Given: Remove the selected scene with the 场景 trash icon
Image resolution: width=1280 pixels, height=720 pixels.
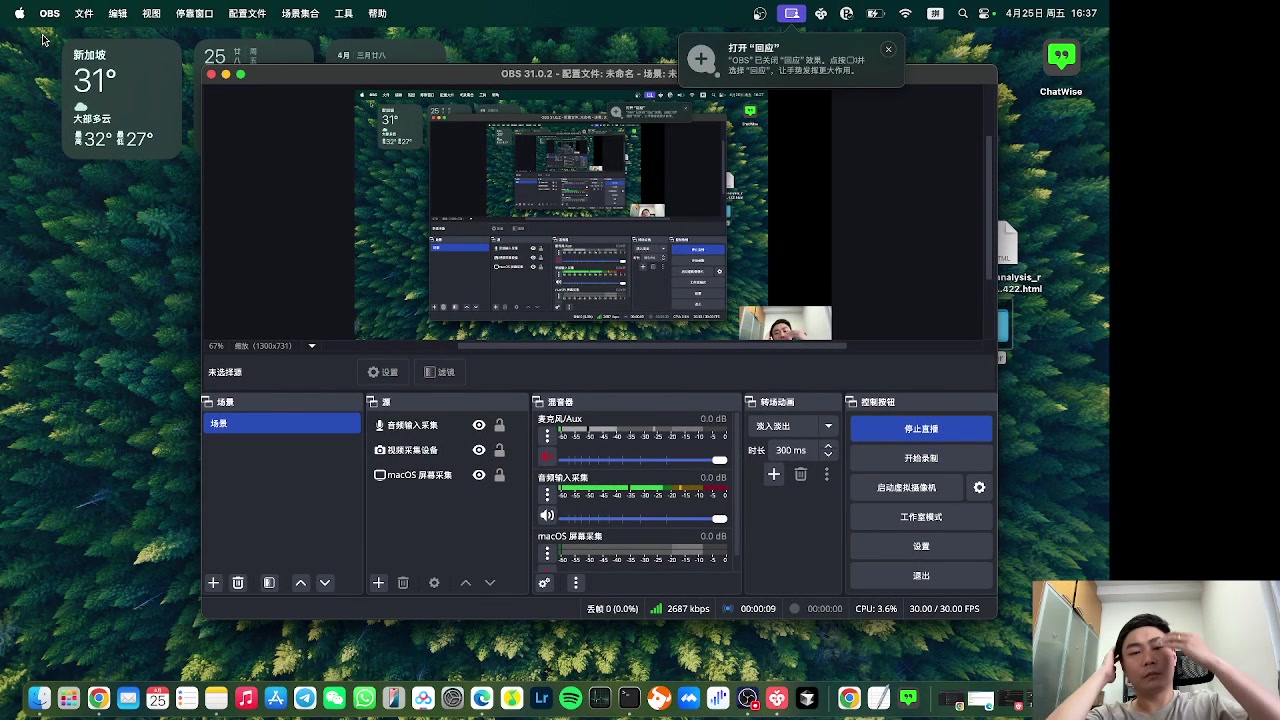Looking at the screenshot, I should [x=238, y=583].
